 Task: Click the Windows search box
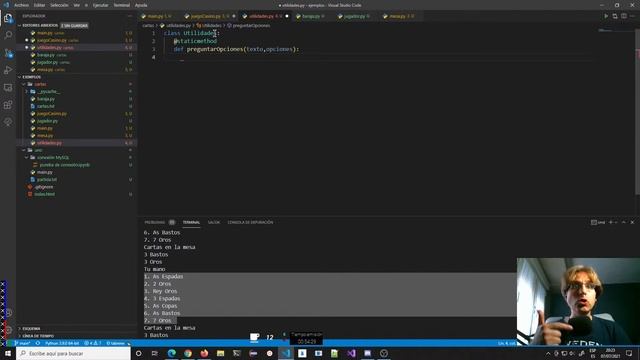tap(74, 353)
